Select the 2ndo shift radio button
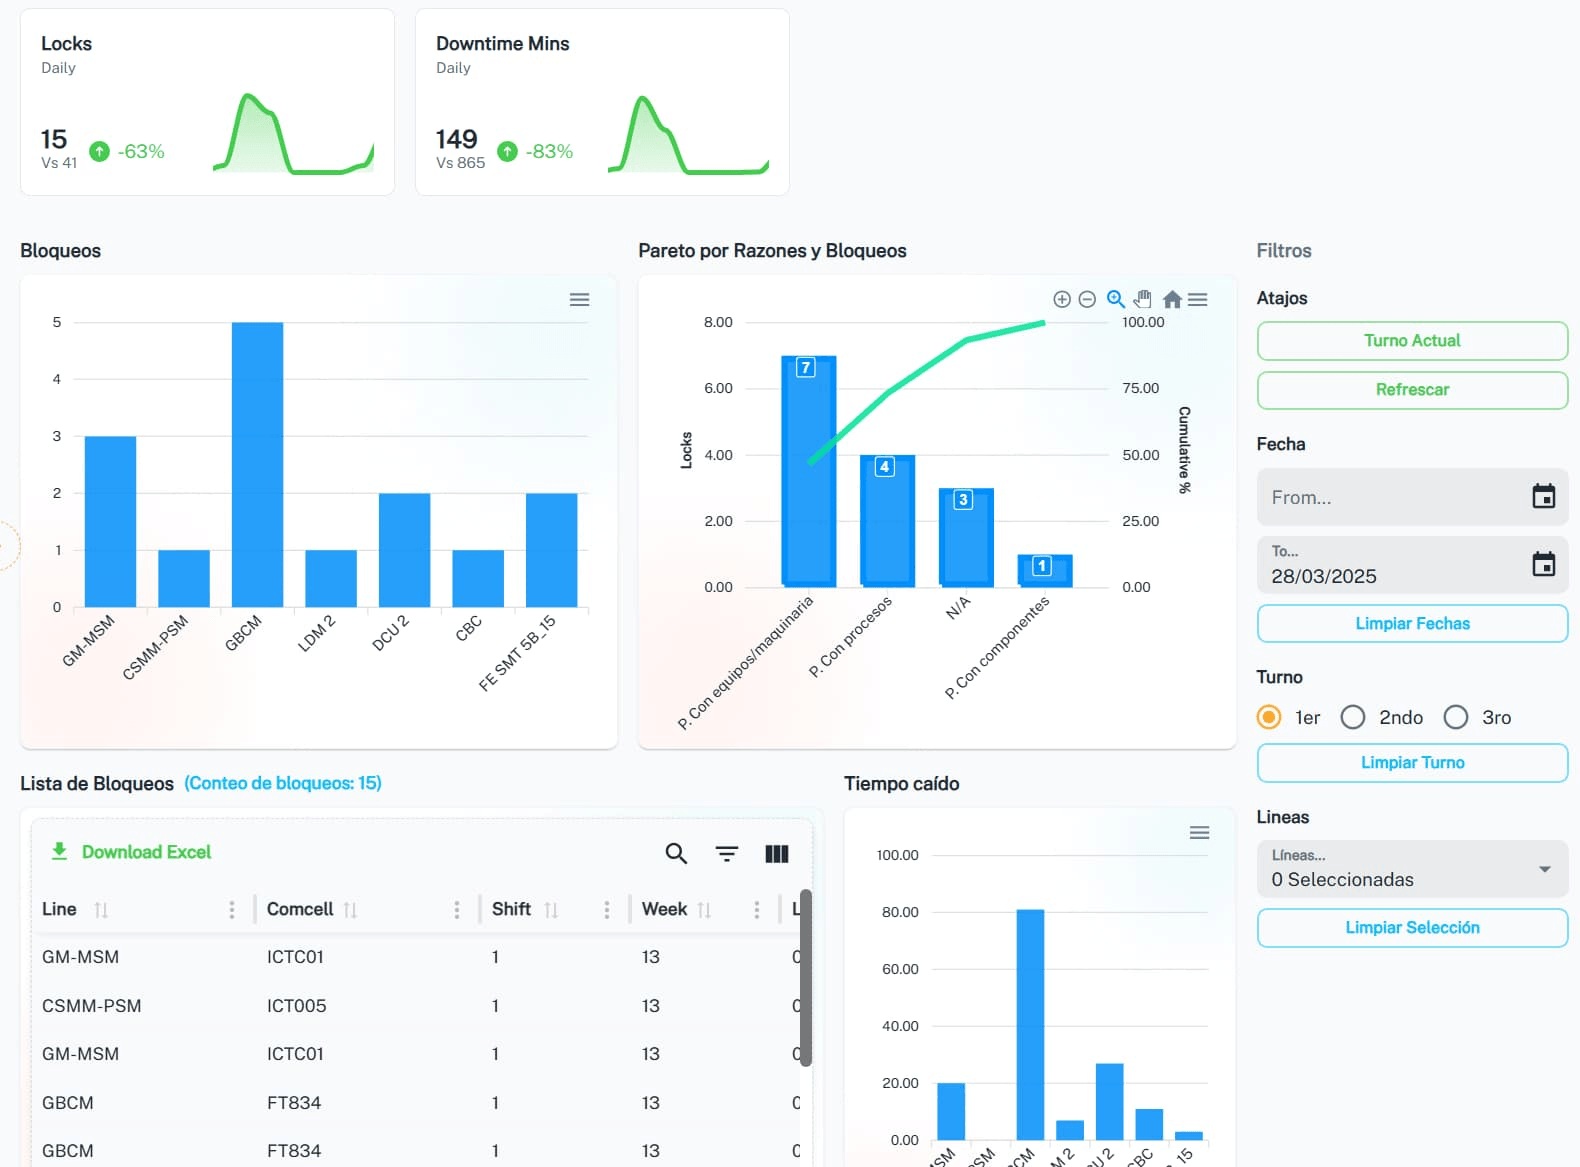 click(1353, 717)
